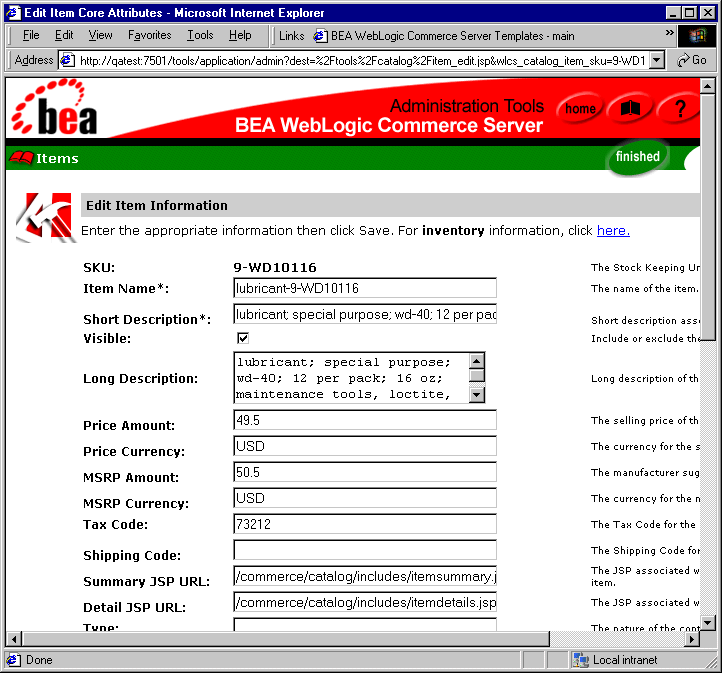Click the horizontal scroll left arrow

tap(14, 639)
